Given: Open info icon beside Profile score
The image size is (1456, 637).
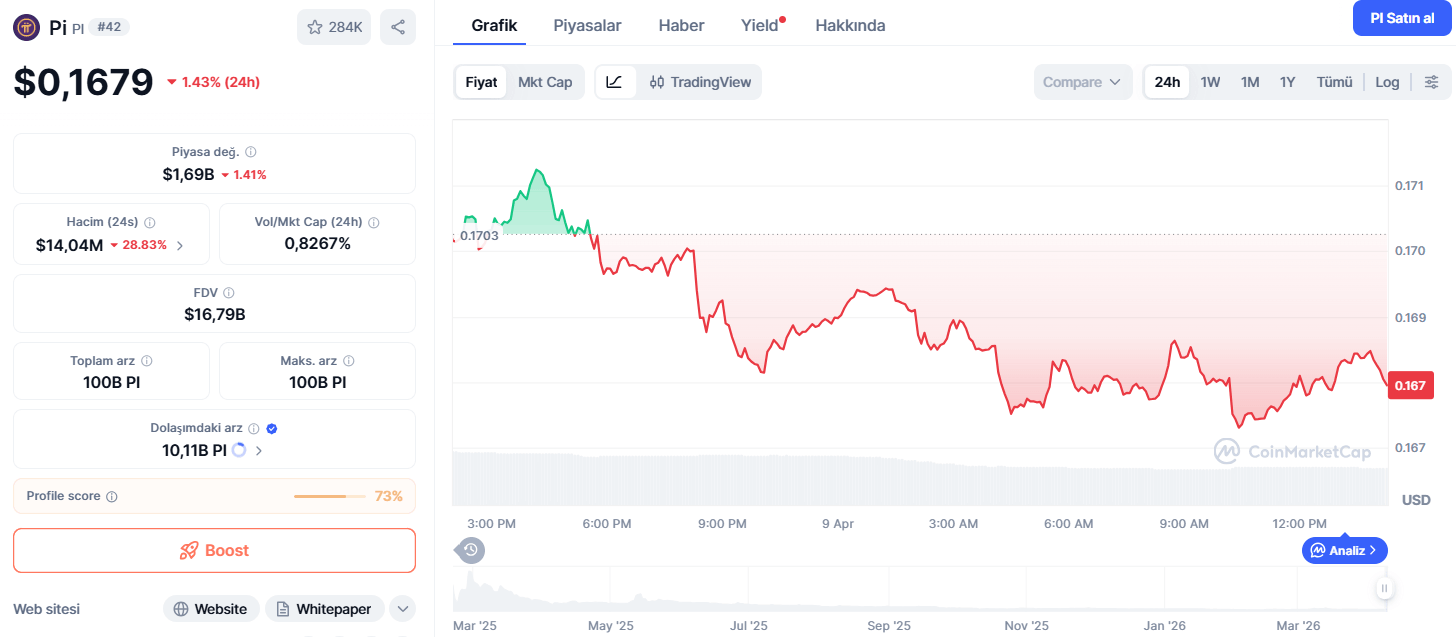Looking at the screenshot, I should tap(112, 496).
